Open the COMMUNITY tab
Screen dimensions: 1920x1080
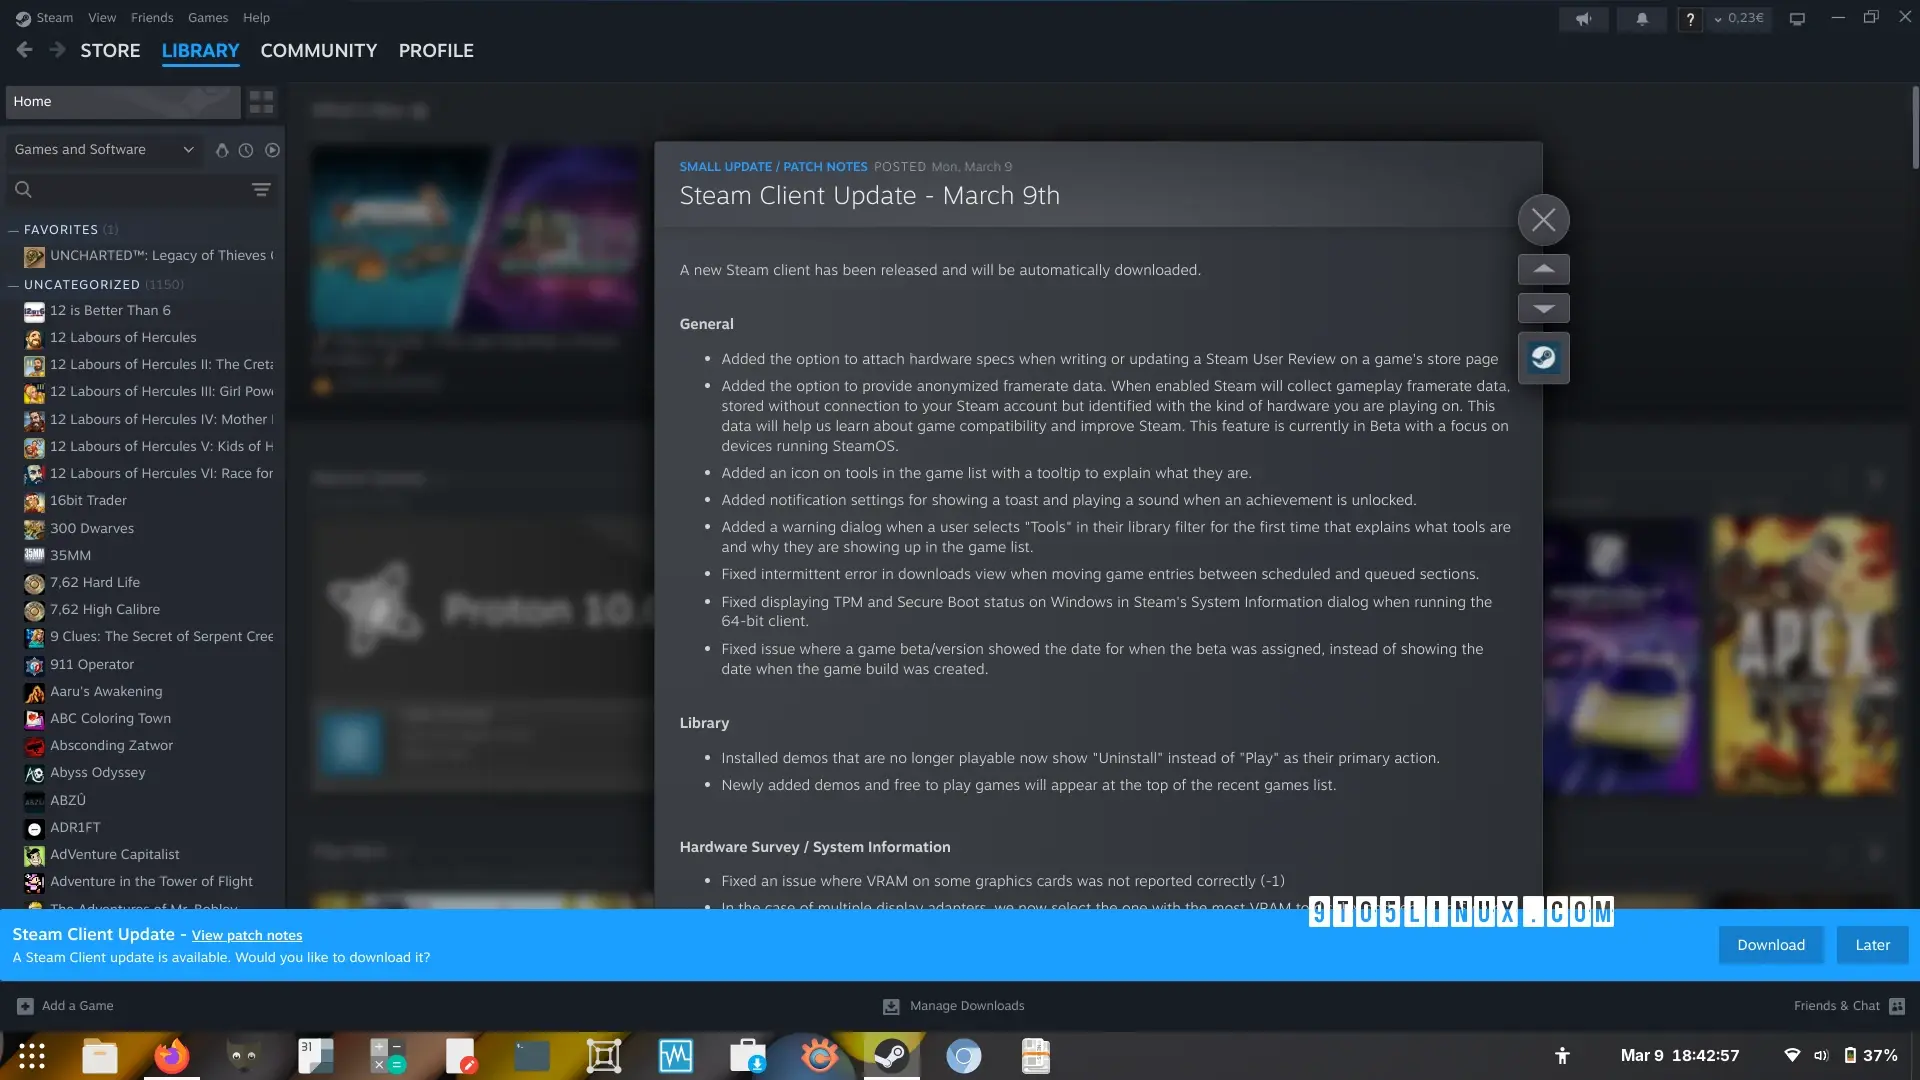[x=318, y=51]
